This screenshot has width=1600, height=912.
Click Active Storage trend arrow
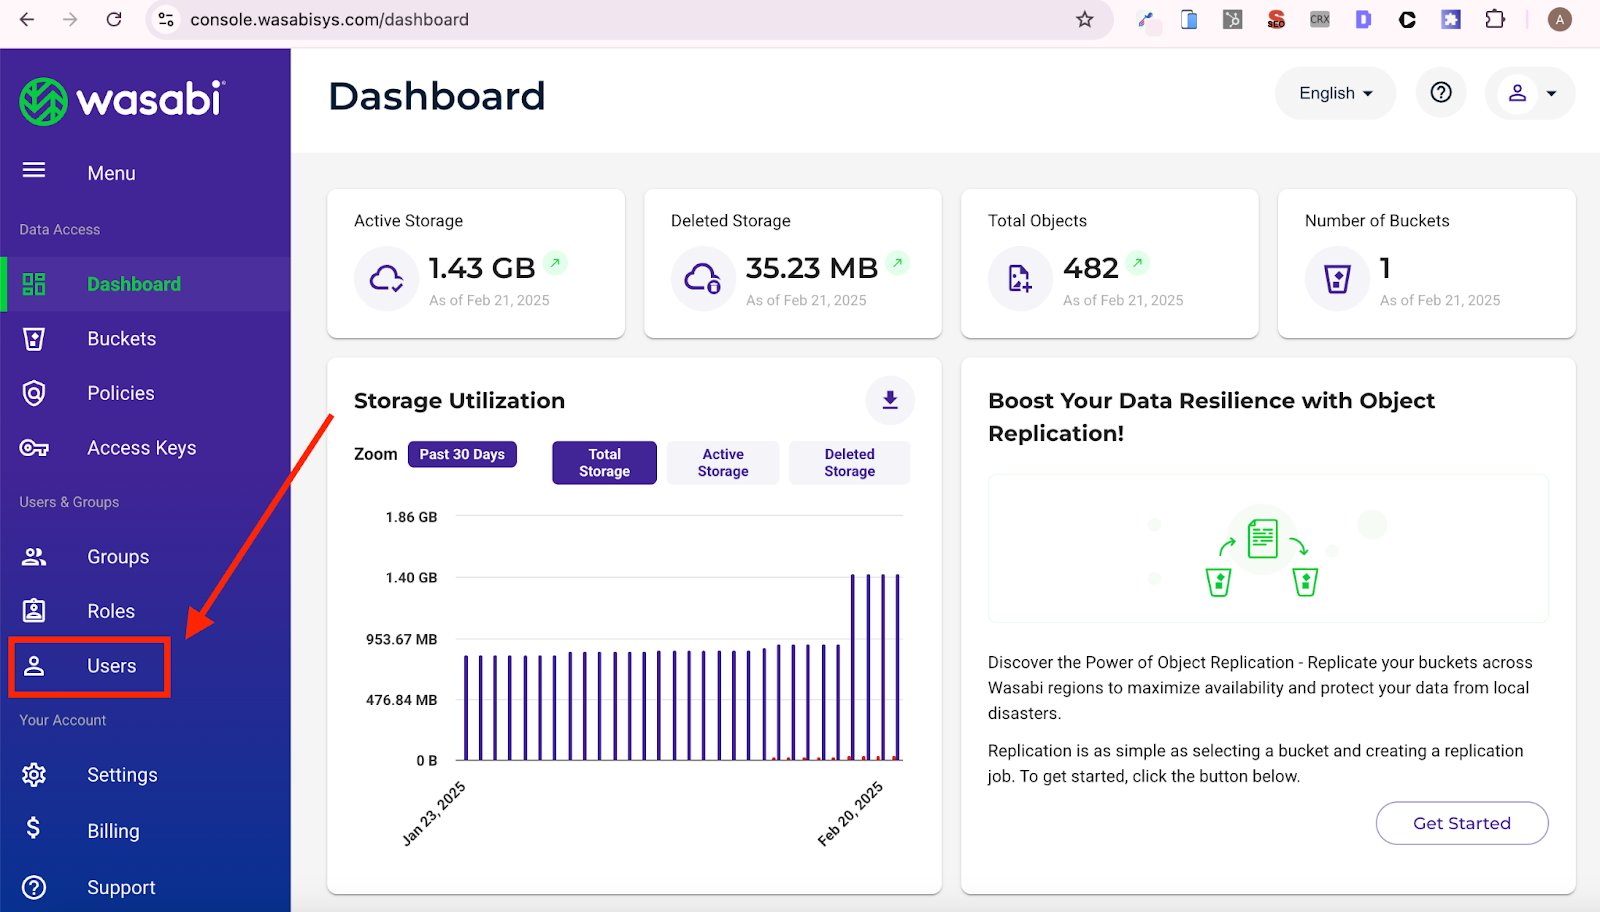(556, 263)
